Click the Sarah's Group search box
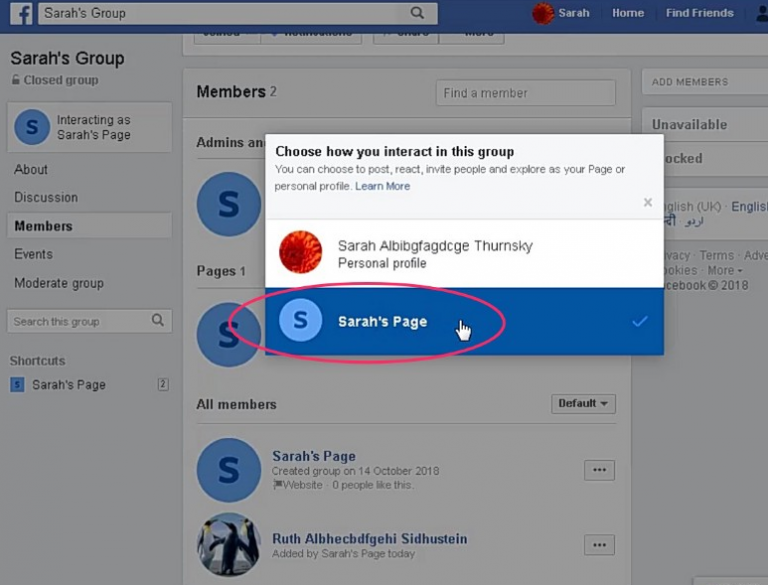The height and width of the screenshot is (585, 768). (x=238, y=13)
